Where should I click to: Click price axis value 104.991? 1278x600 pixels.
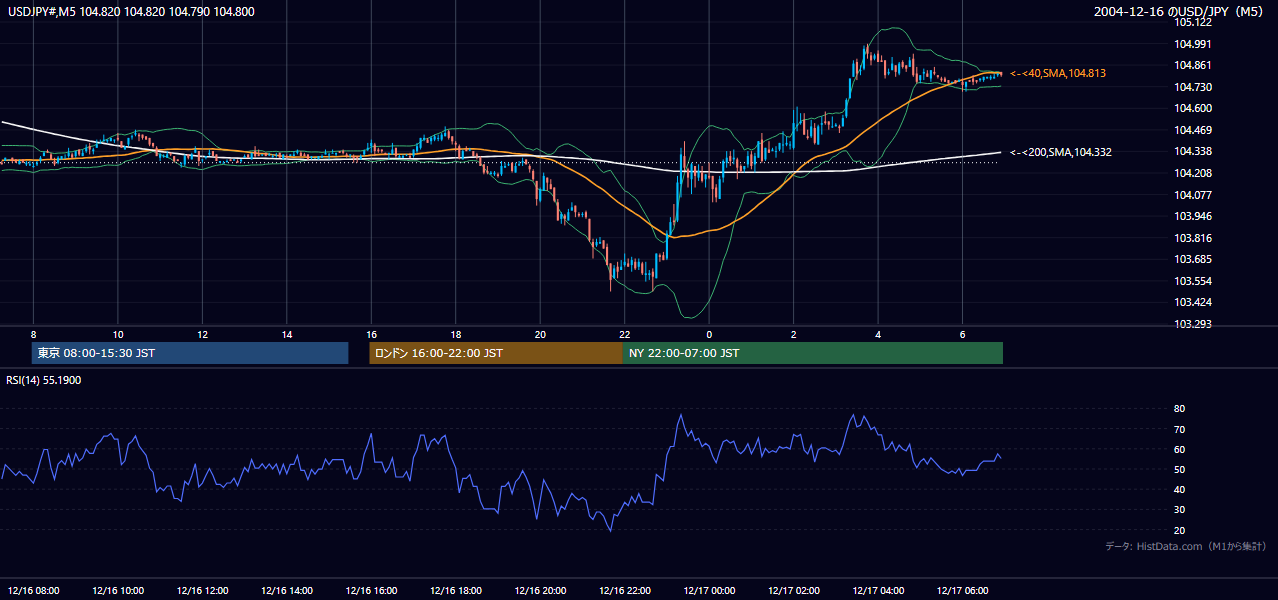pyautogui.click(x=1193, y=43)
